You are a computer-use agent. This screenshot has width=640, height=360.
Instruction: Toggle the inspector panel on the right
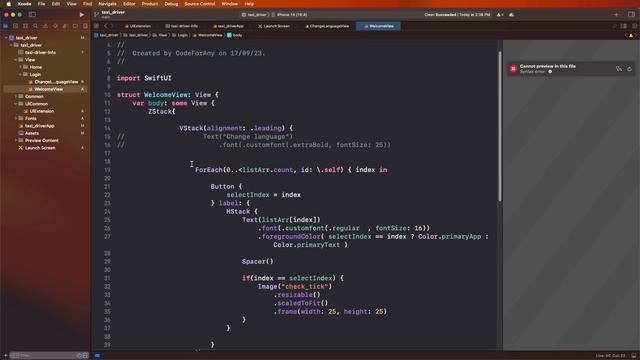pos(631,15)
